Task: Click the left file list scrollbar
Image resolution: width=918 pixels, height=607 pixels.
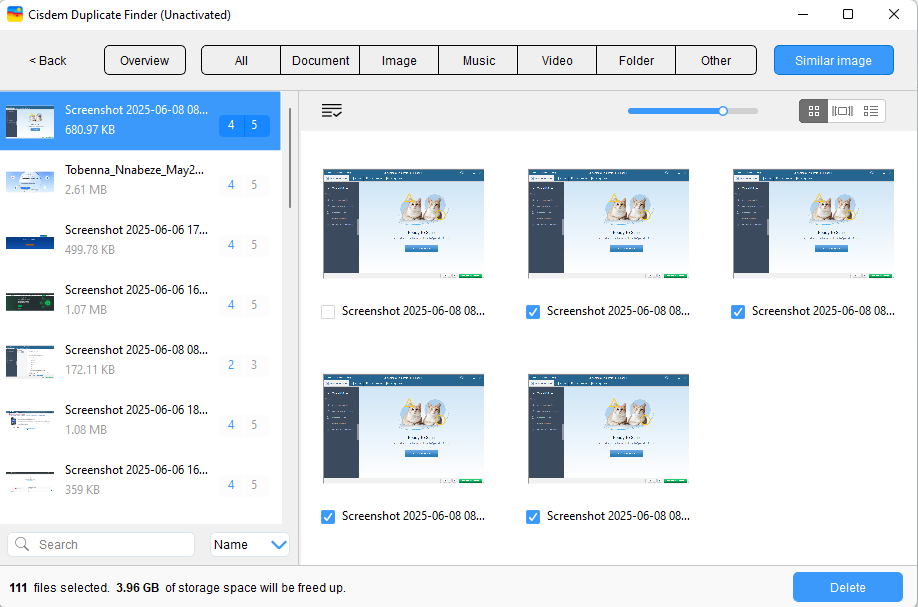Action: 290,158
